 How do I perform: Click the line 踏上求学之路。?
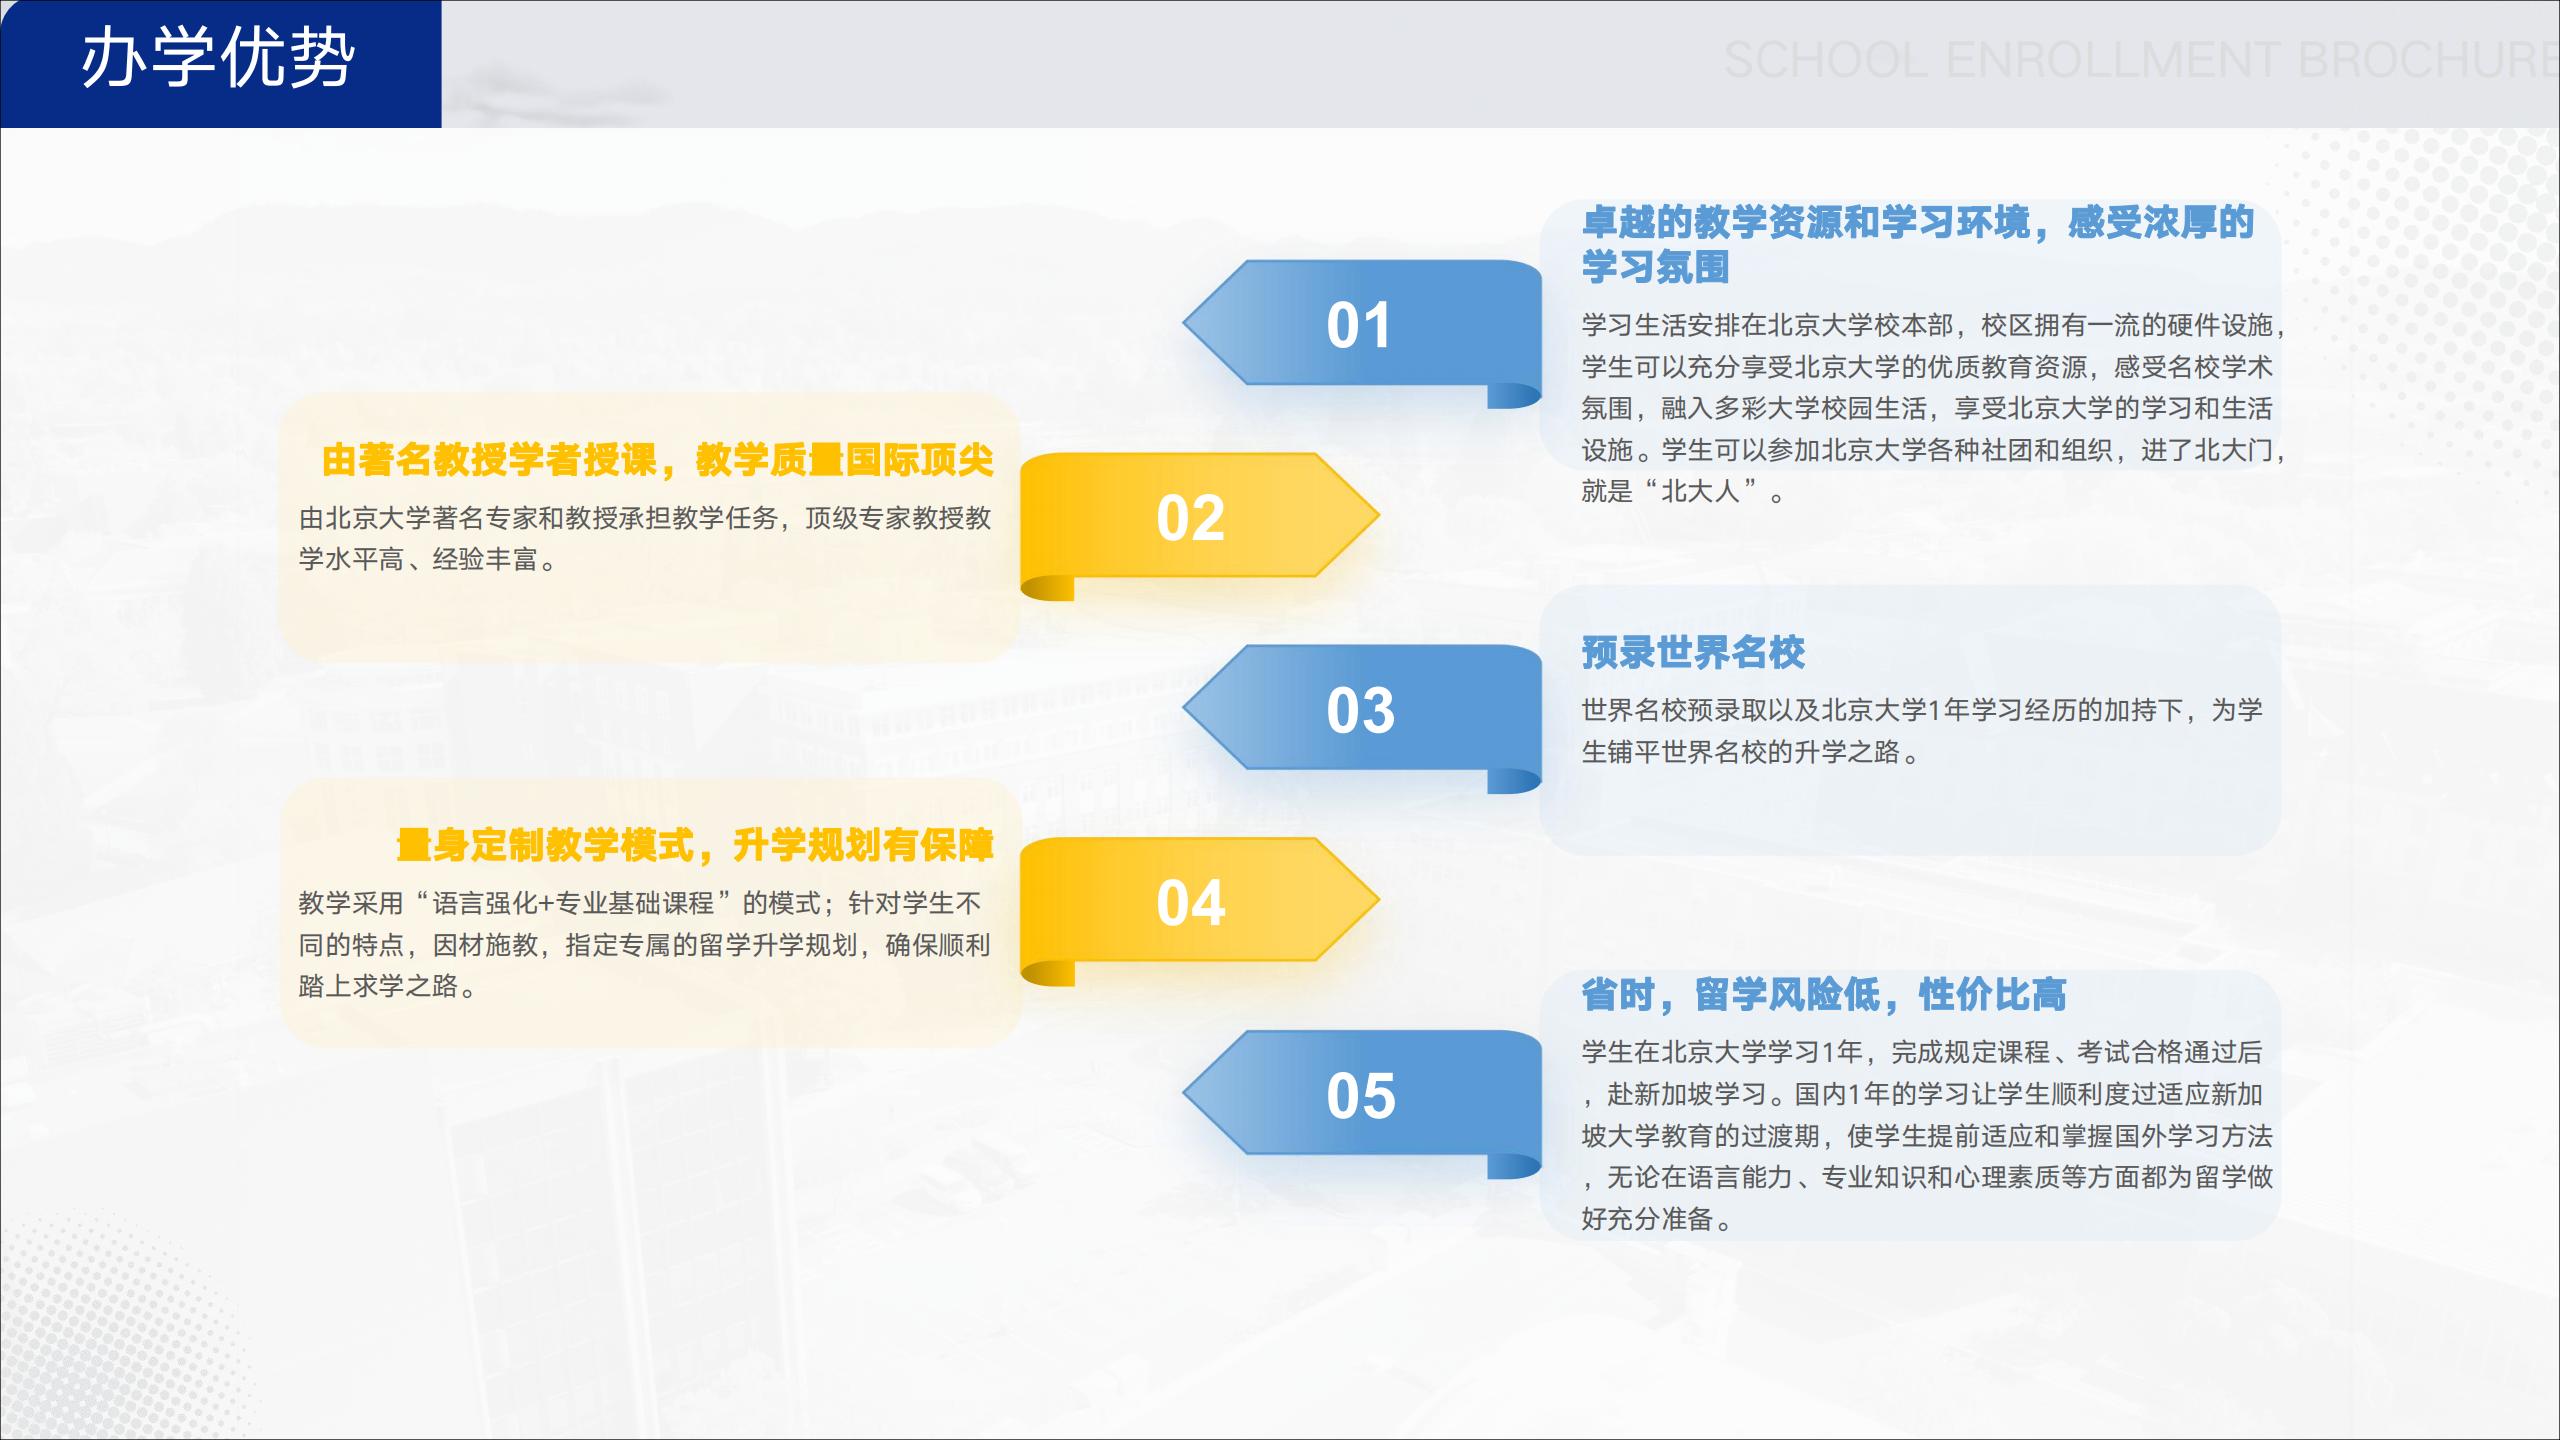[388, 986]
